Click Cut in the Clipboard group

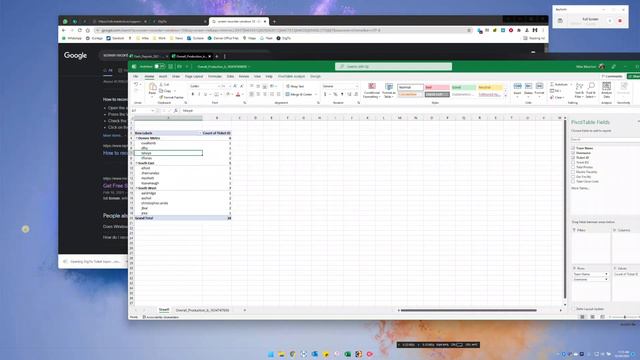pos(164,84)
